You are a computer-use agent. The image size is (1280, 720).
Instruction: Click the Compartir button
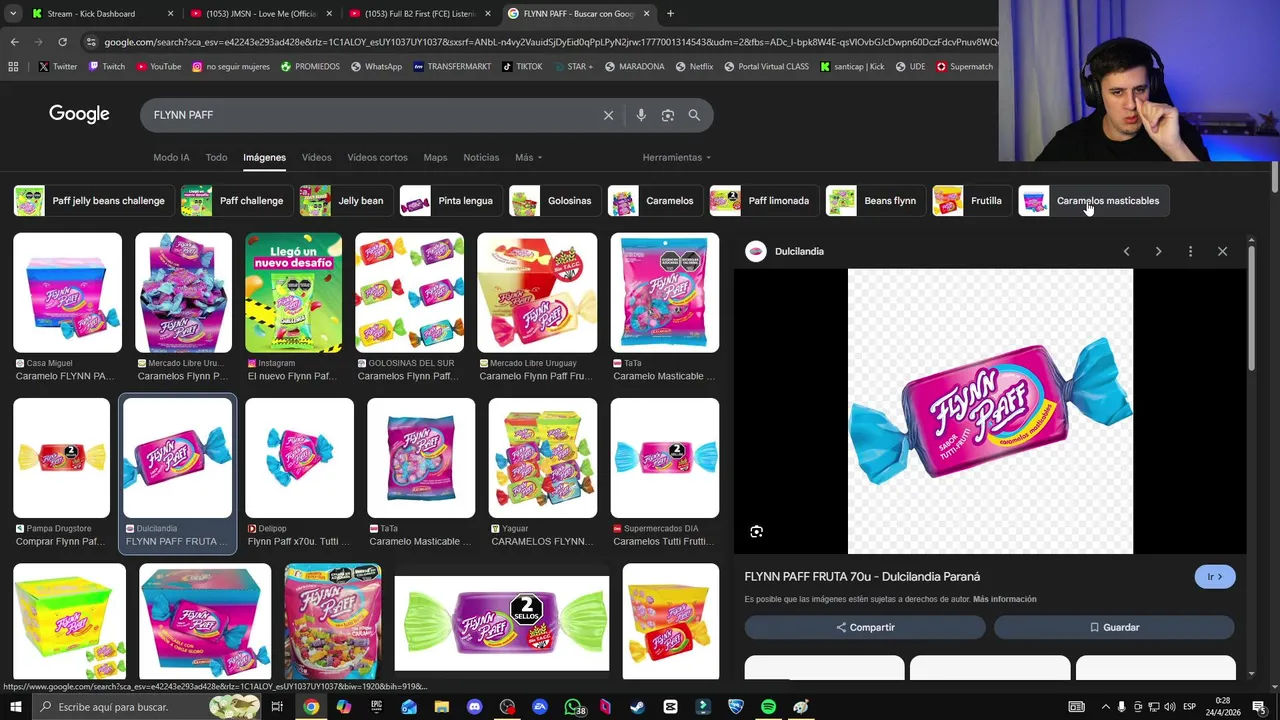pos(865,627)
